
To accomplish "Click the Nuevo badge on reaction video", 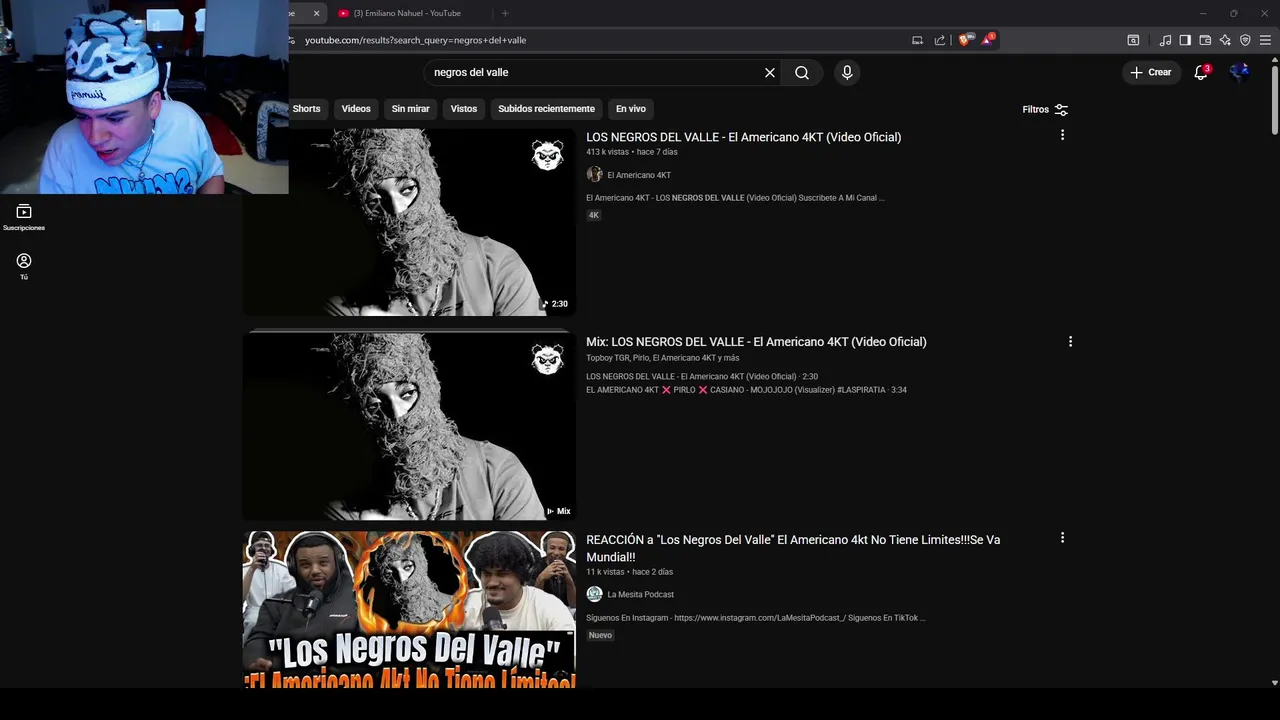I will 600,635.
